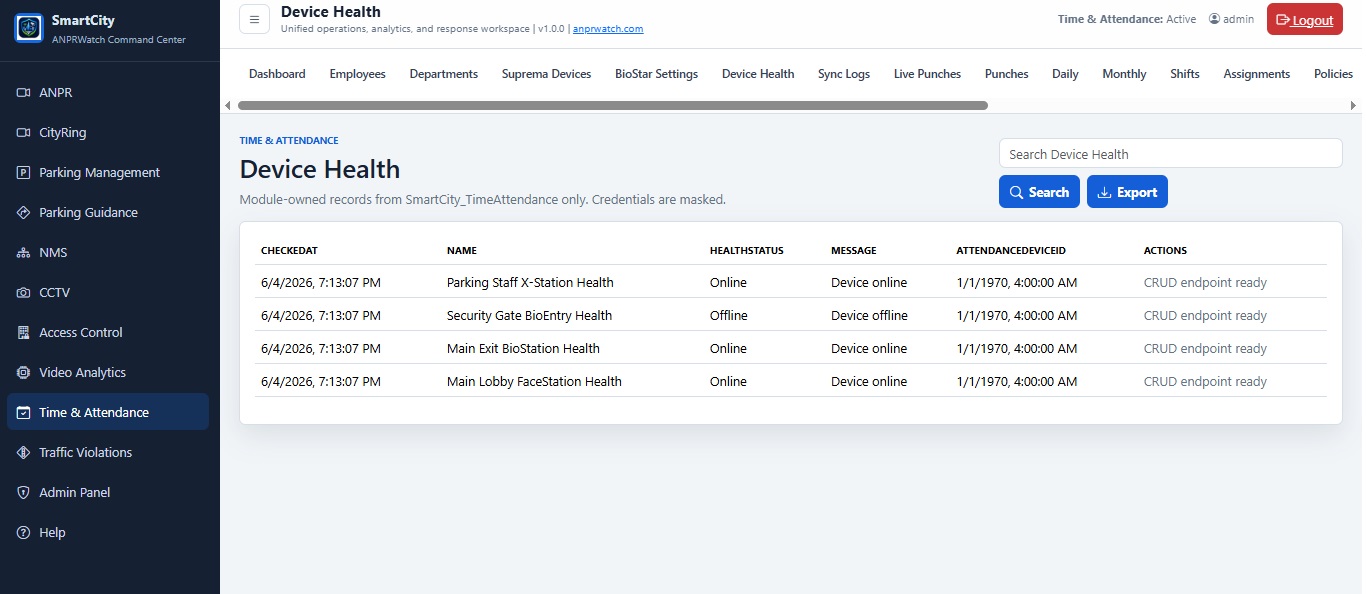The width and height of the screenshot is (1366, 594).
Task: Click the CCTV camera icon
Action: click(x=23, y=292)
